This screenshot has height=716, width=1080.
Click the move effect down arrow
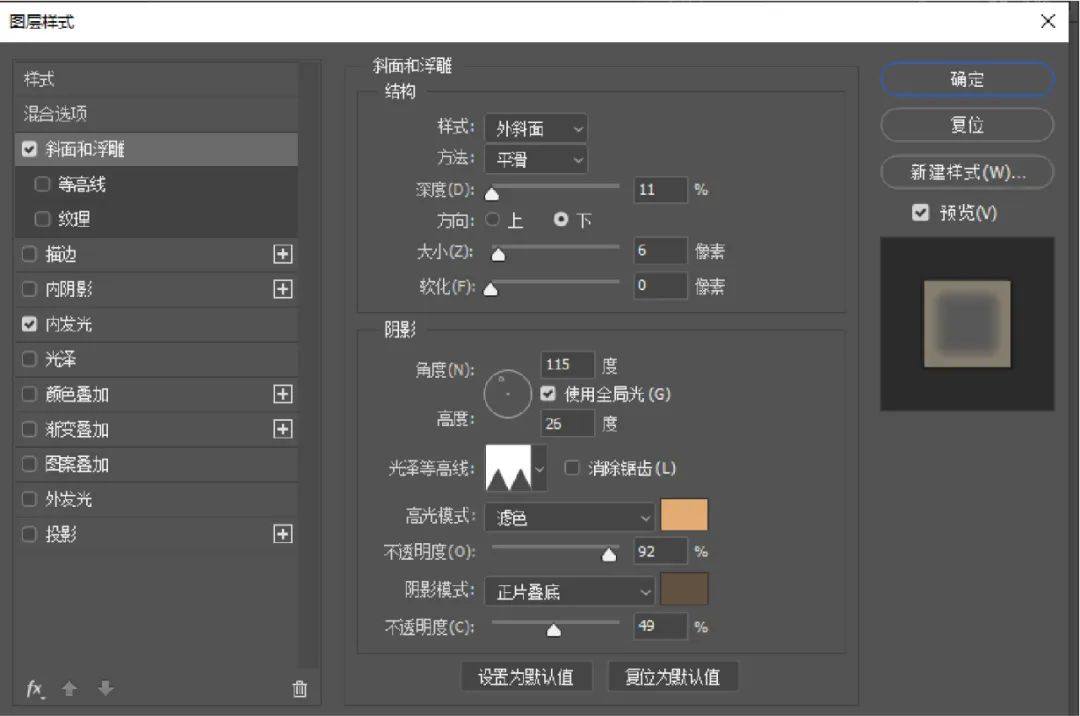coord(106,689)
